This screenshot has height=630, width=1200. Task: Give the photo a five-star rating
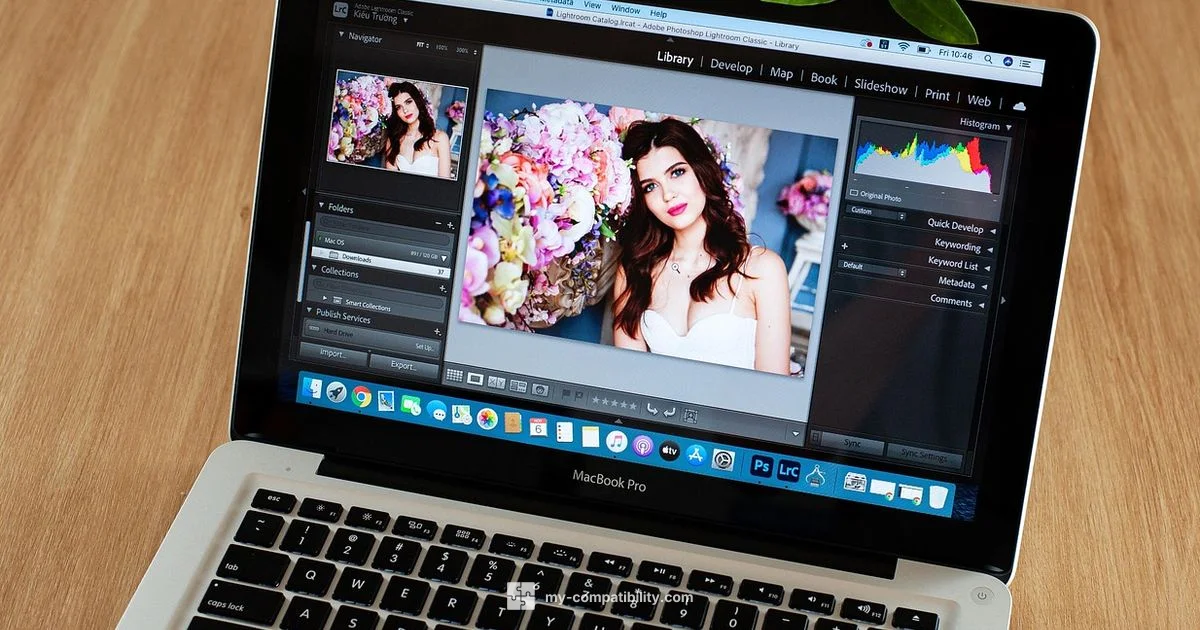[634, 407]
